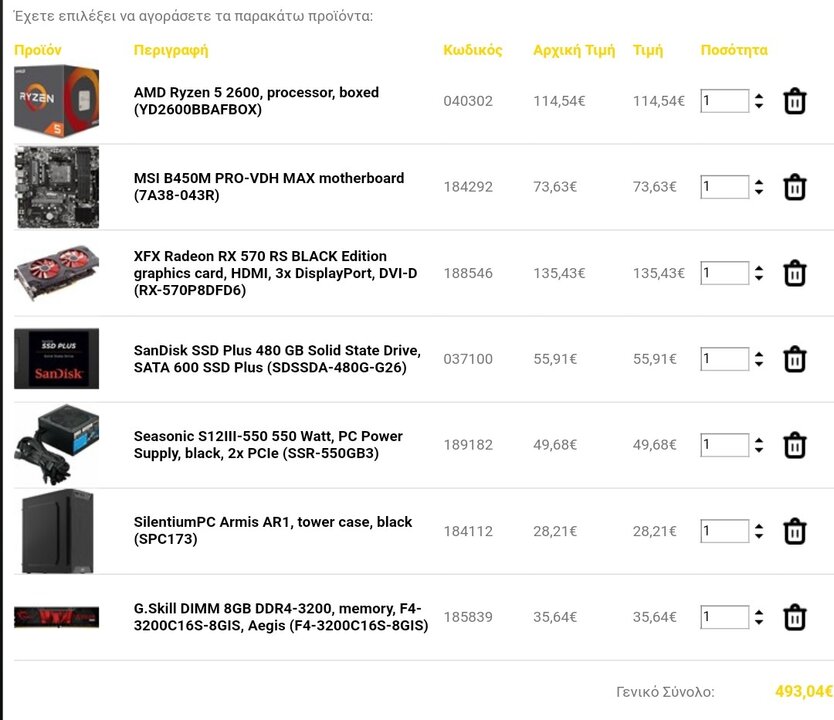
Task: Click the G.Skill memory quantity field
Action: tap(724, 617)
